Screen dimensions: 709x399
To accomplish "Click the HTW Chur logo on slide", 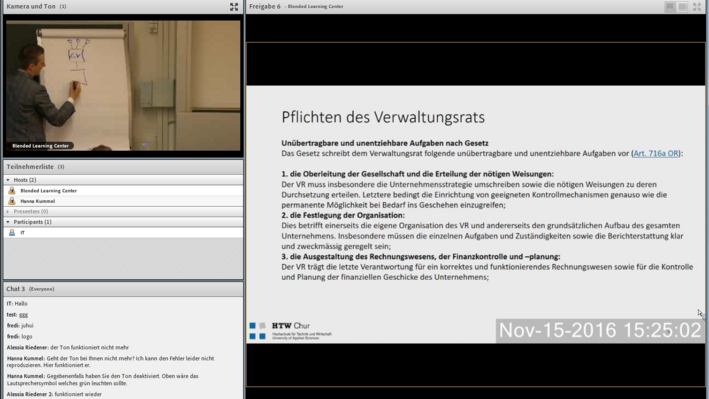I will pyautogui.click(x=290, y=331).
